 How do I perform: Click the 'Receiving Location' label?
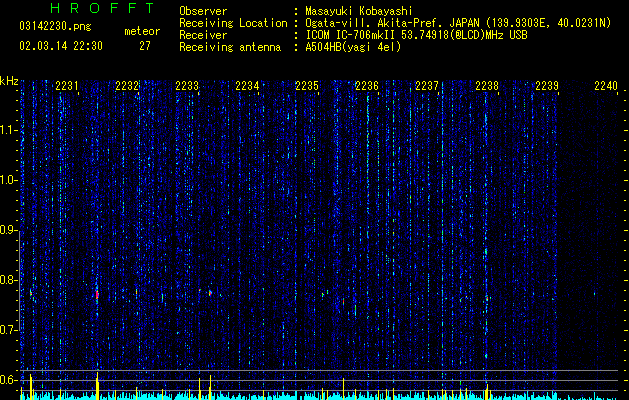point(233,23)
